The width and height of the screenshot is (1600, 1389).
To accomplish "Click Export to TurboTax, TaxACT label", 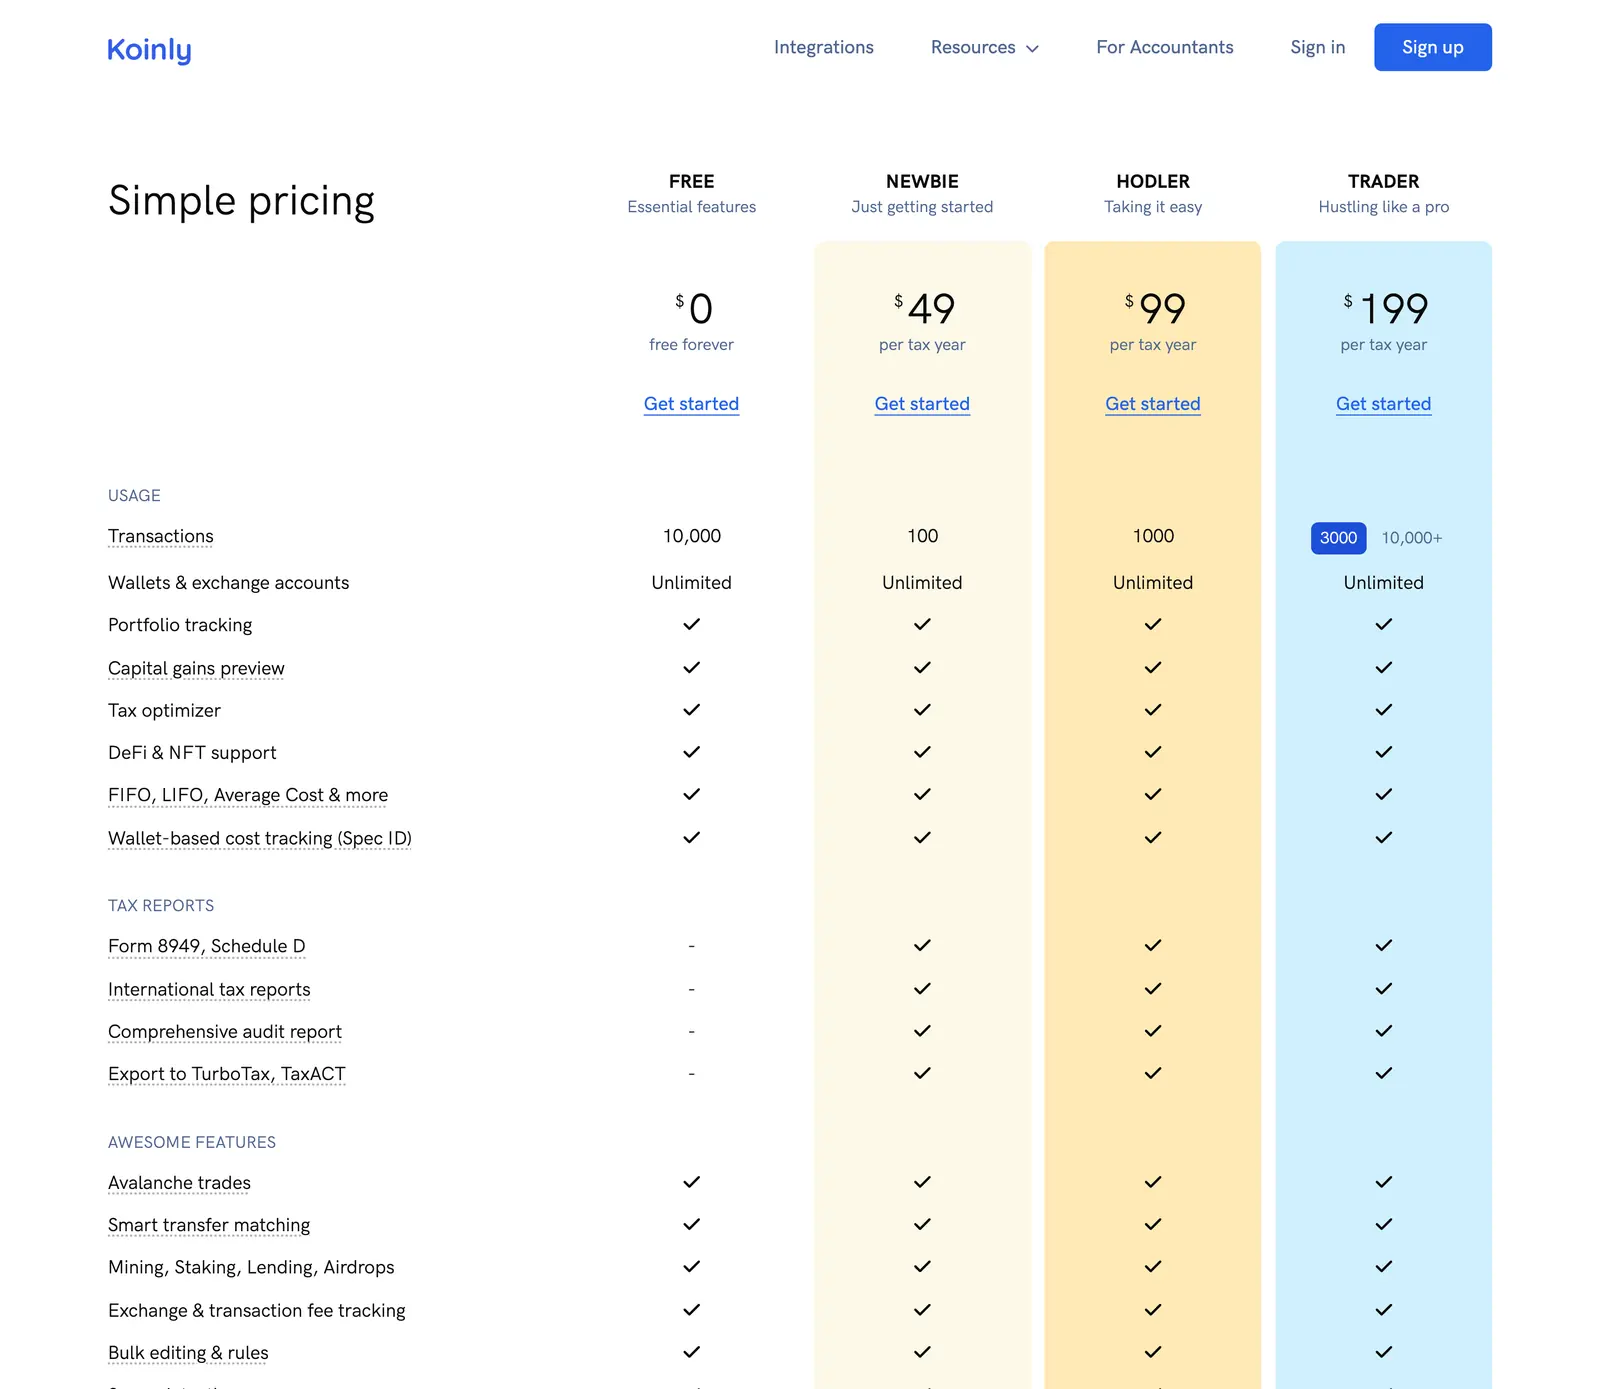I will tap(227, 1074).
